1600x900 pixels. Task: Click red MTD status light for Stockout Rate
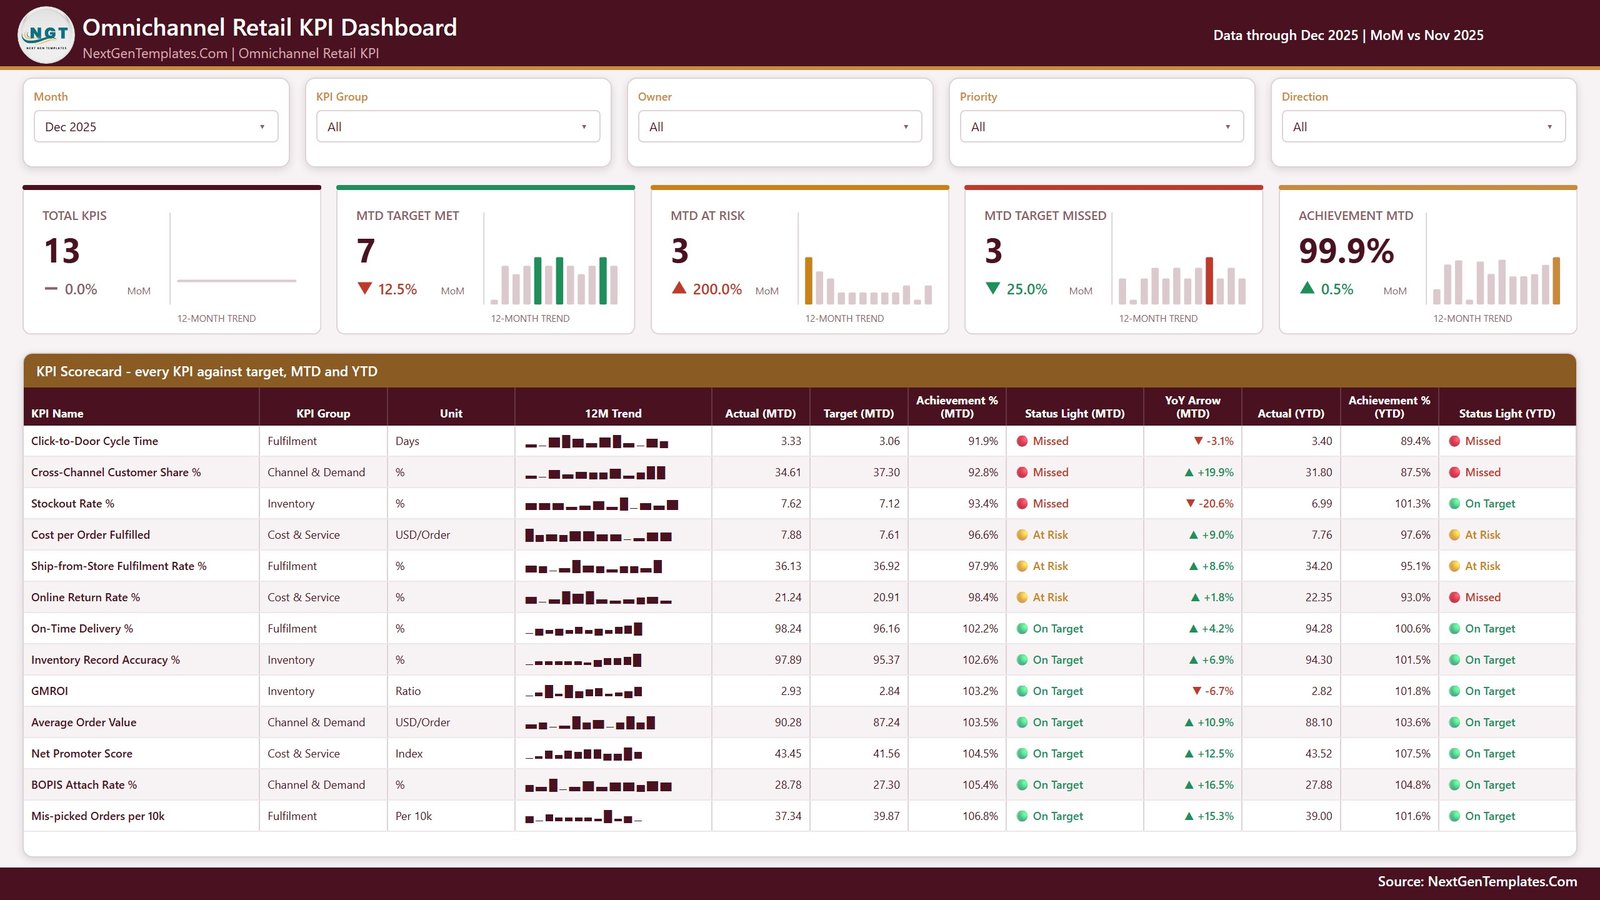click(x=1023, y=503)
